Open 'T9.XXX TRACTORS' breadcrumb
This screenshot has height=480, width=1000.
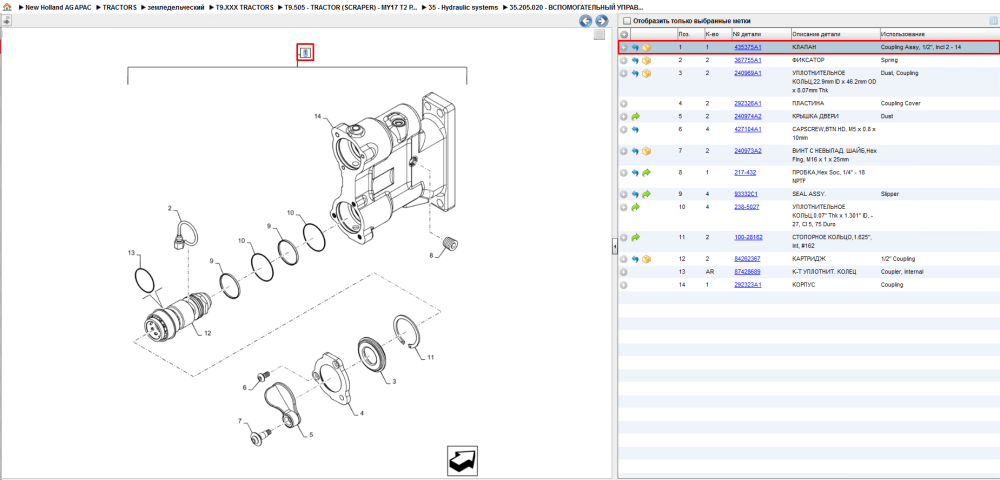[244, 7]
